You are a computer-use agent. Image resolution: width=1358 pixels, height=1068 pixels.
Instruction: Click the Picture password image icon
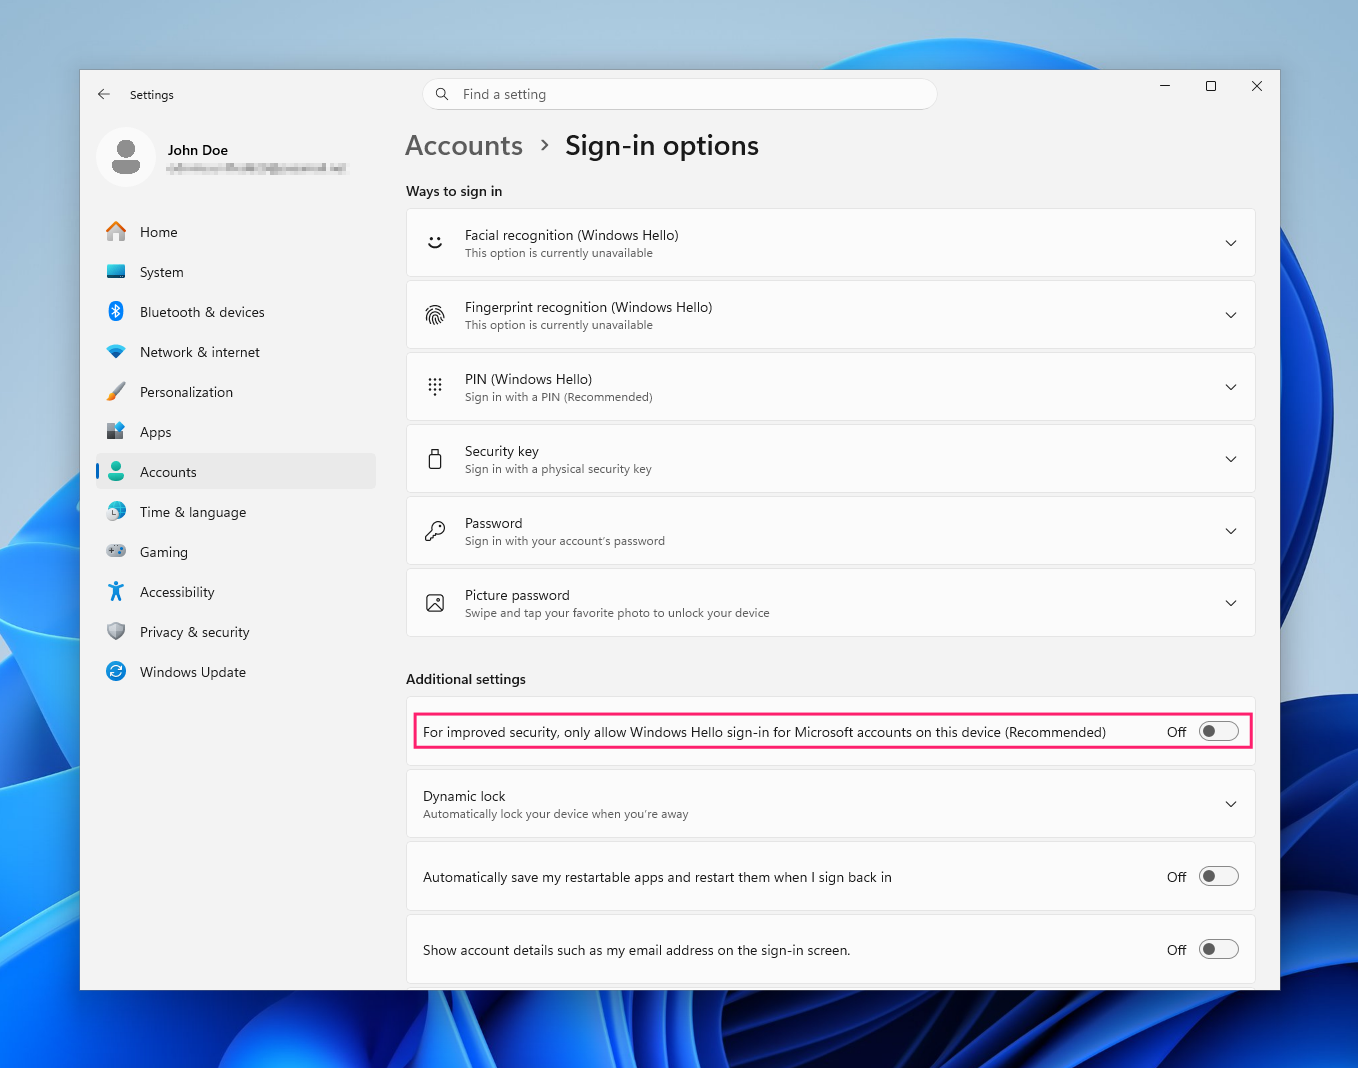(435, 603)
